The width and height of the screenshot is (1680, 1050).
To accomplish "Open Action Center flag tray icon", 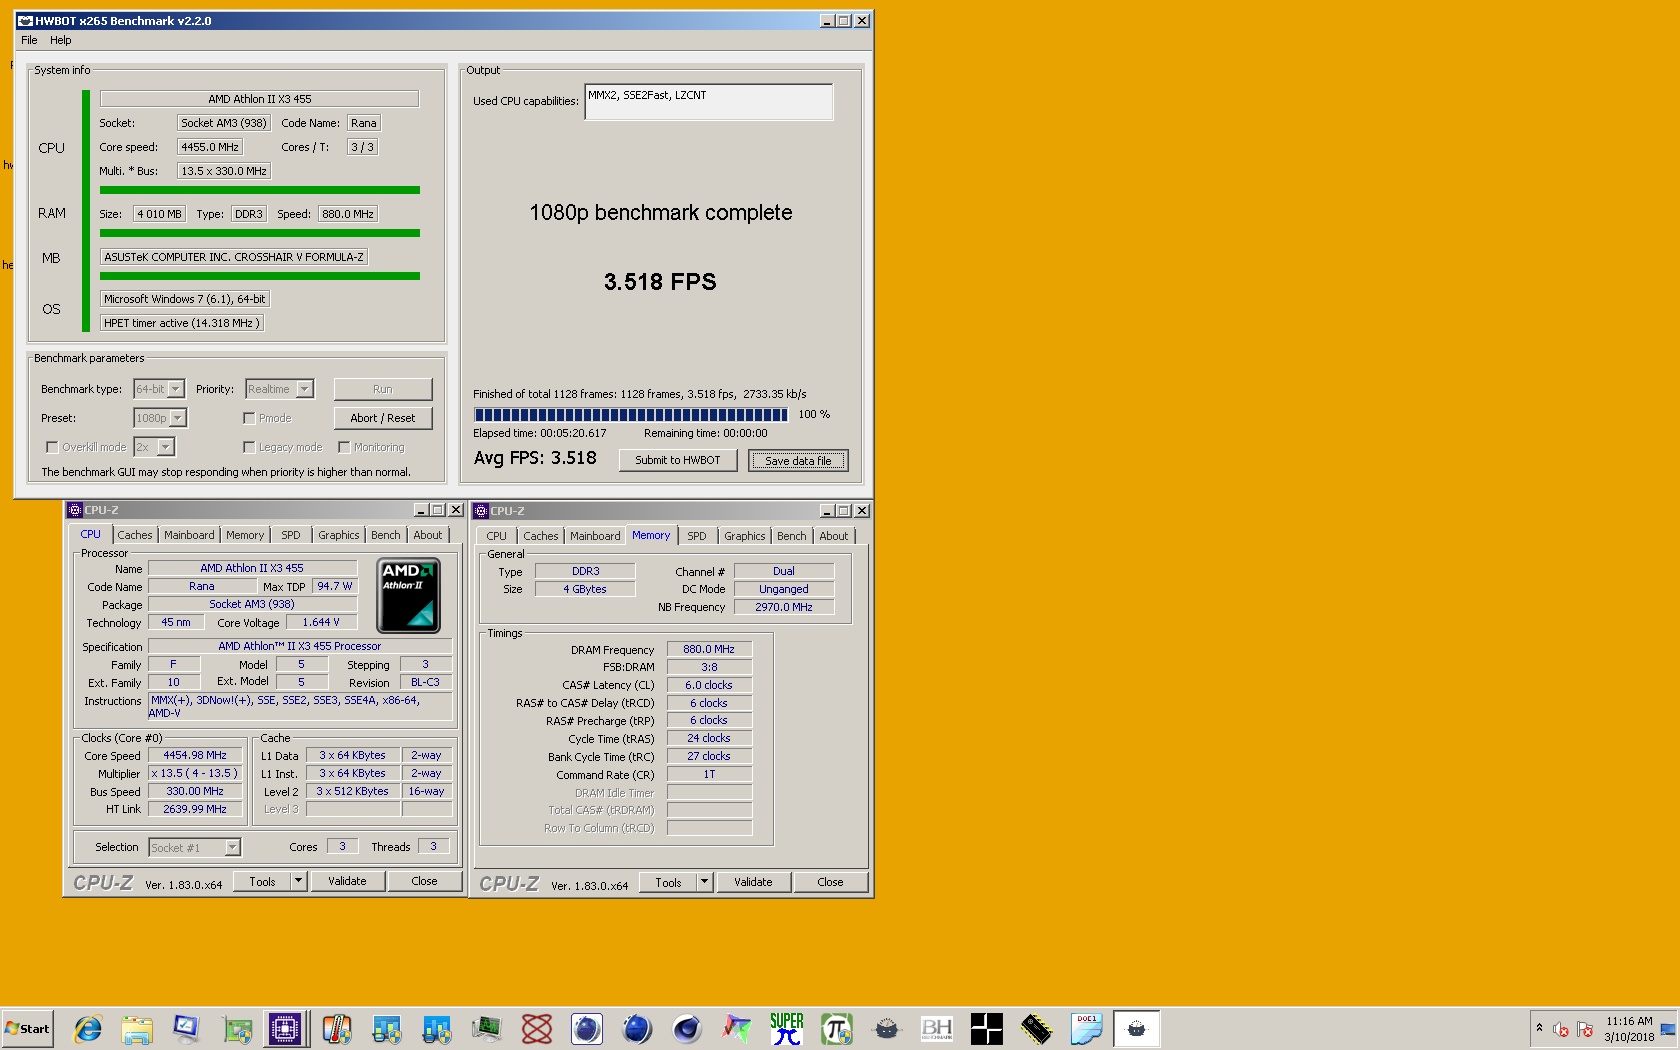I will 1585,1029.
